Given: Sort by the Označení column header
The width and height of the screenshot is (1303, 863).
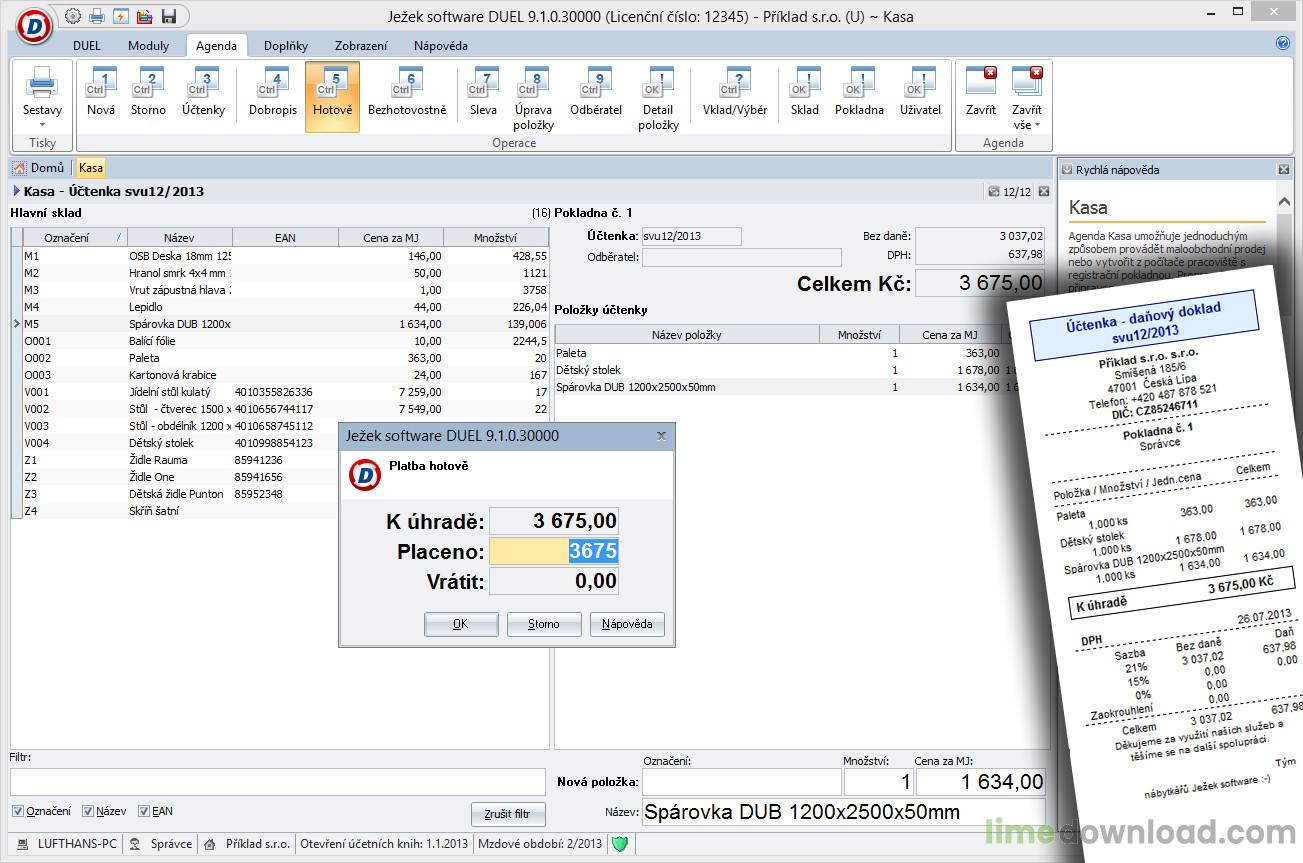Looking at the screenshot, I should [x=75, y=237].
